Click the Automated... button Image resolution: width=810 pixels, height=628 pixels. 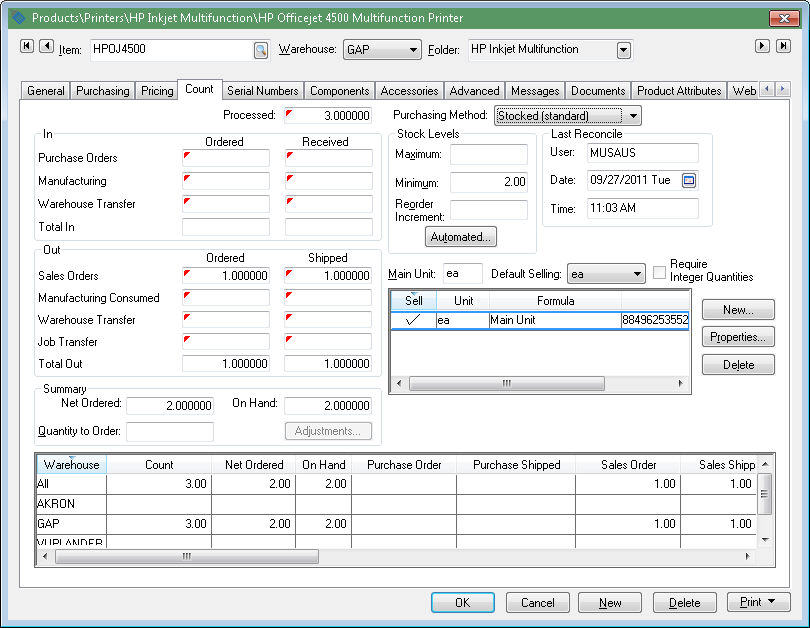pyautogui.click(x=461, y=237)
